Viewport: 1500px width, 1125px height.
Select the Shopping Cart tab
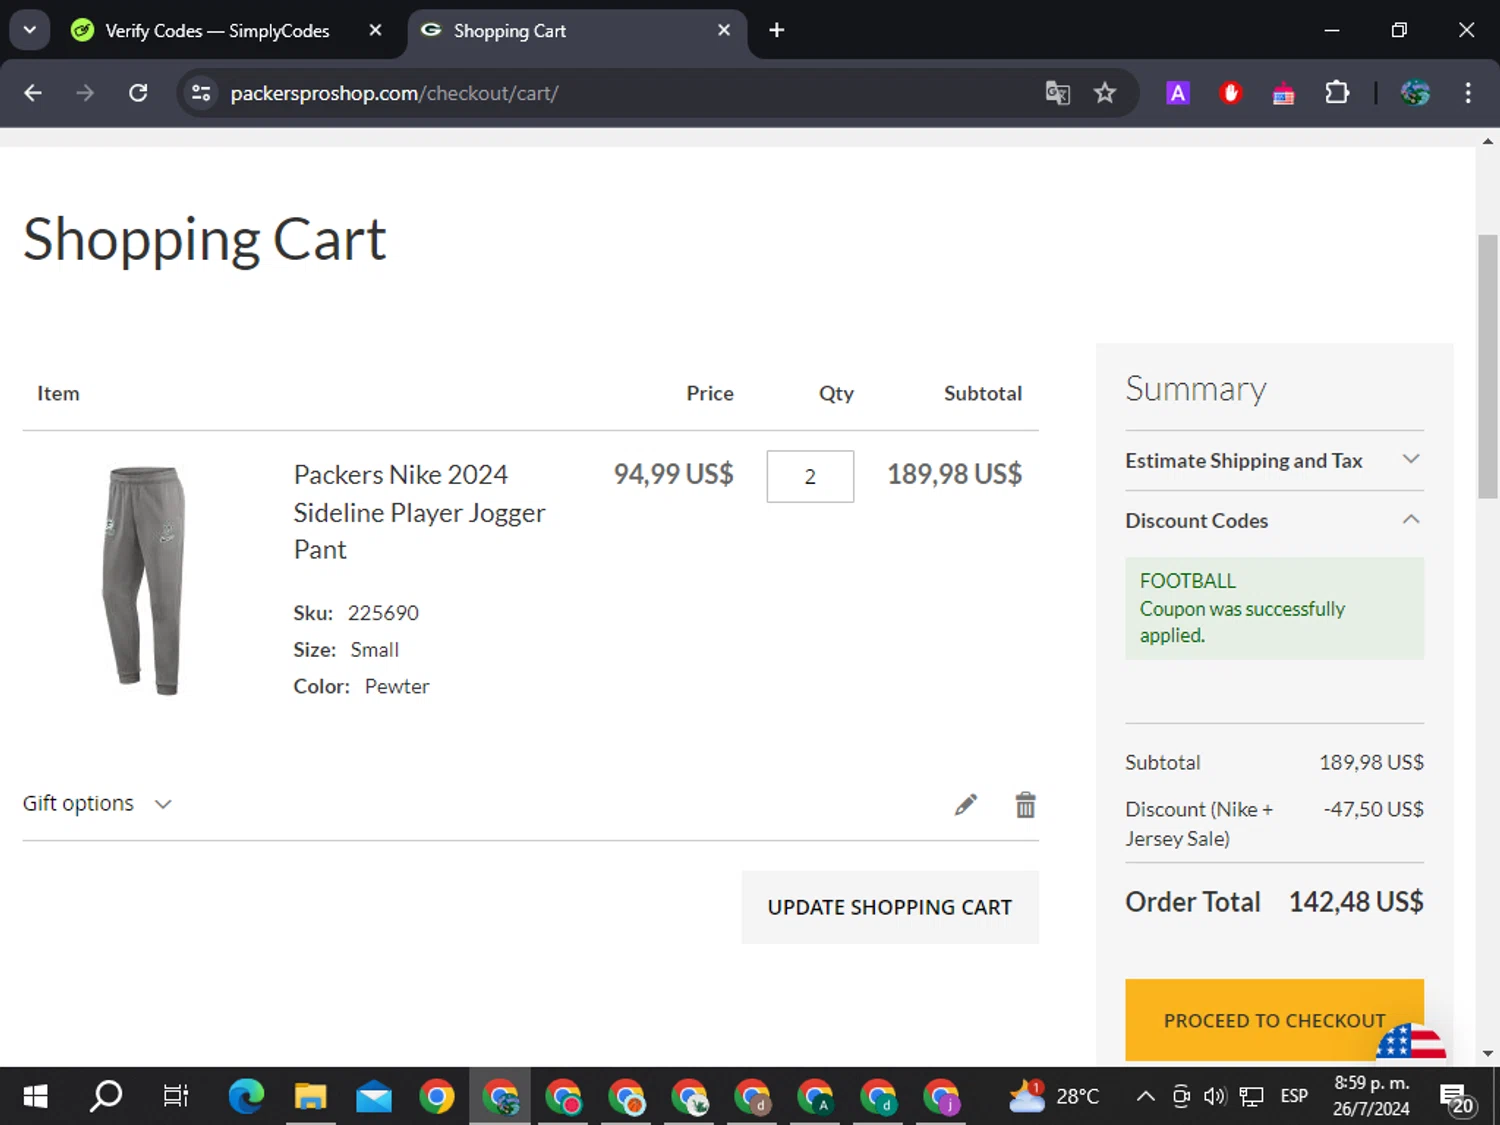(577, 31)
